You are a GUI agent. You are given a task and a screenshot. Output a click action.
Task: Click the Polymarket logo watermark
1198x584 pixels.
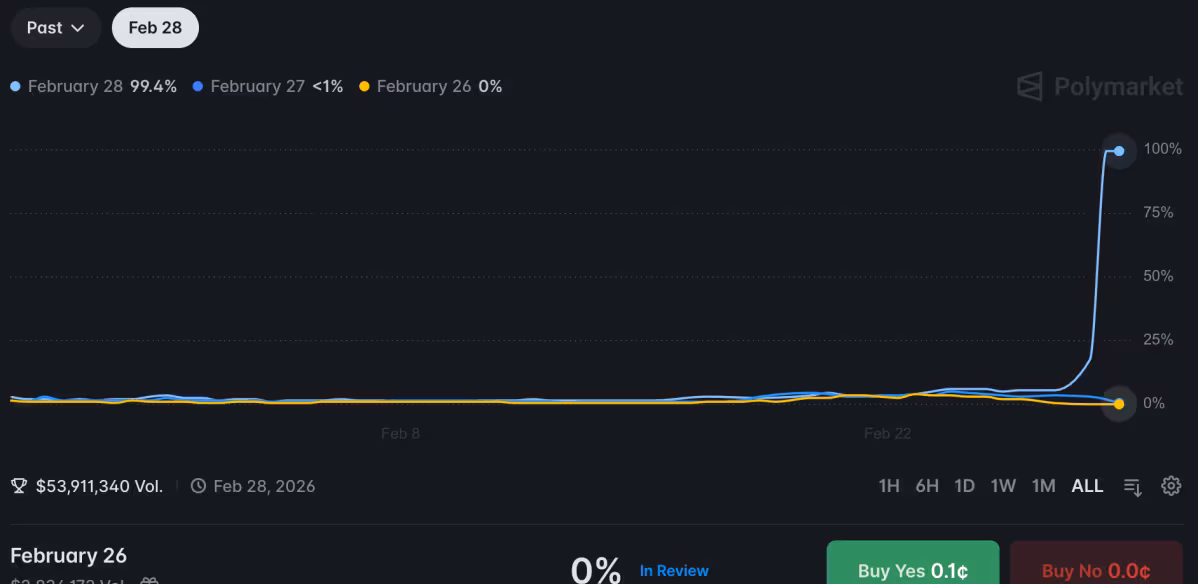tap(1100, 87)
